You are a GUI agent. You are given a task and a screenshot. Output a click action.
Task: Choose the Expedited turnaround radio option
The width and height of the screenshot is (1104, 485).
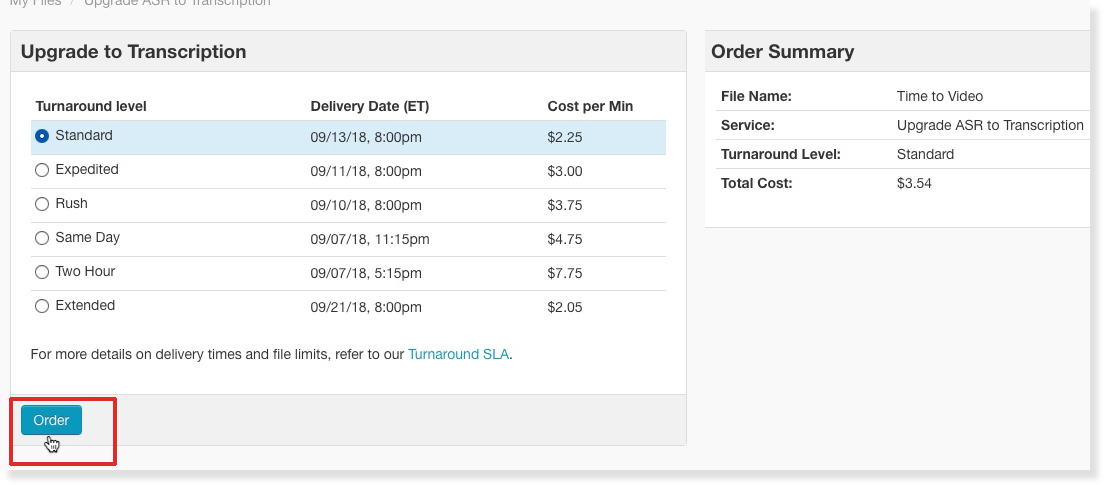pyautogui.click(x=42, y=170)
